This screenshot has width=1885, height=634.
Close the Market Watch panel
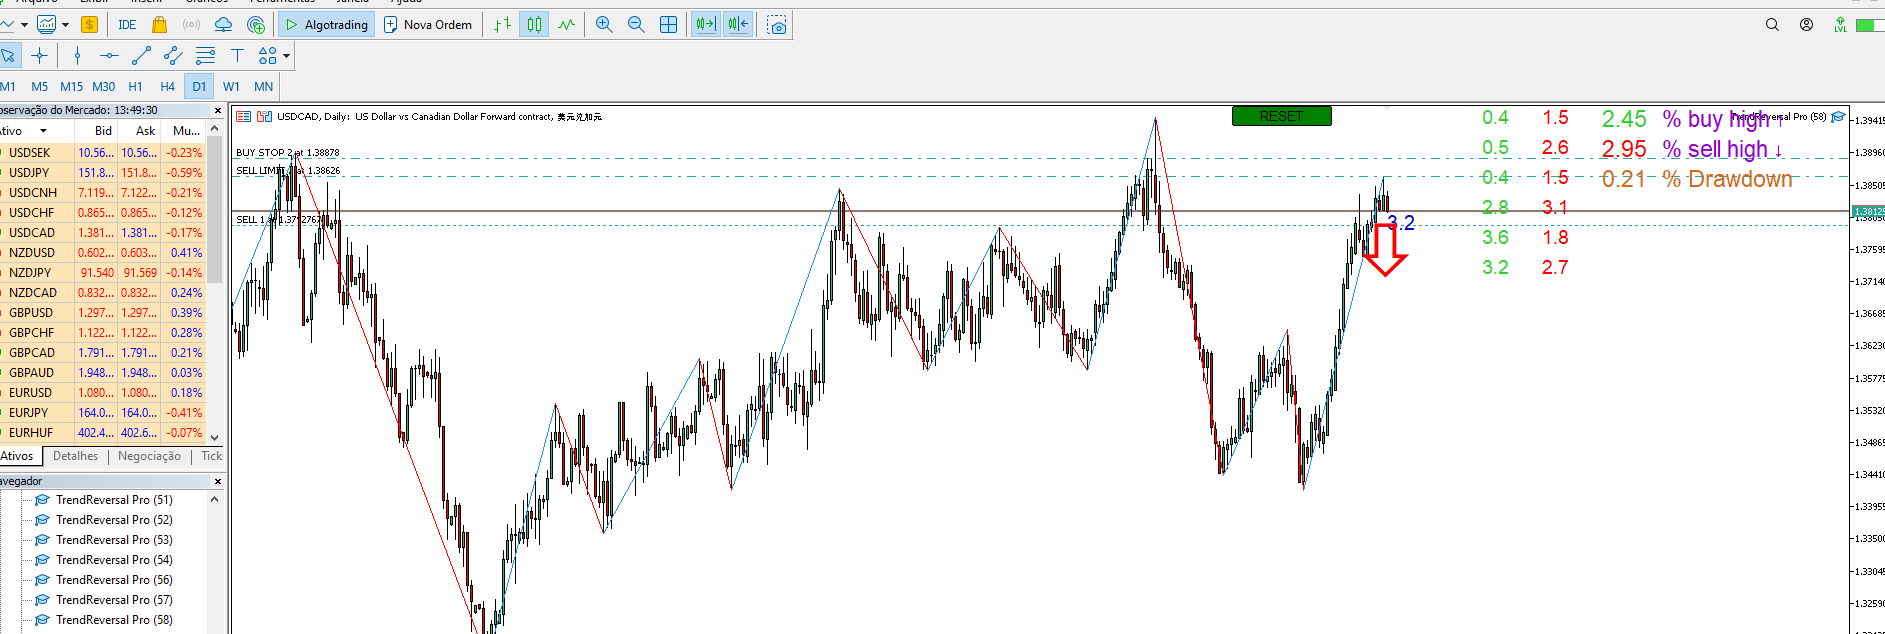pyautogui.click(x=218, y=110)
